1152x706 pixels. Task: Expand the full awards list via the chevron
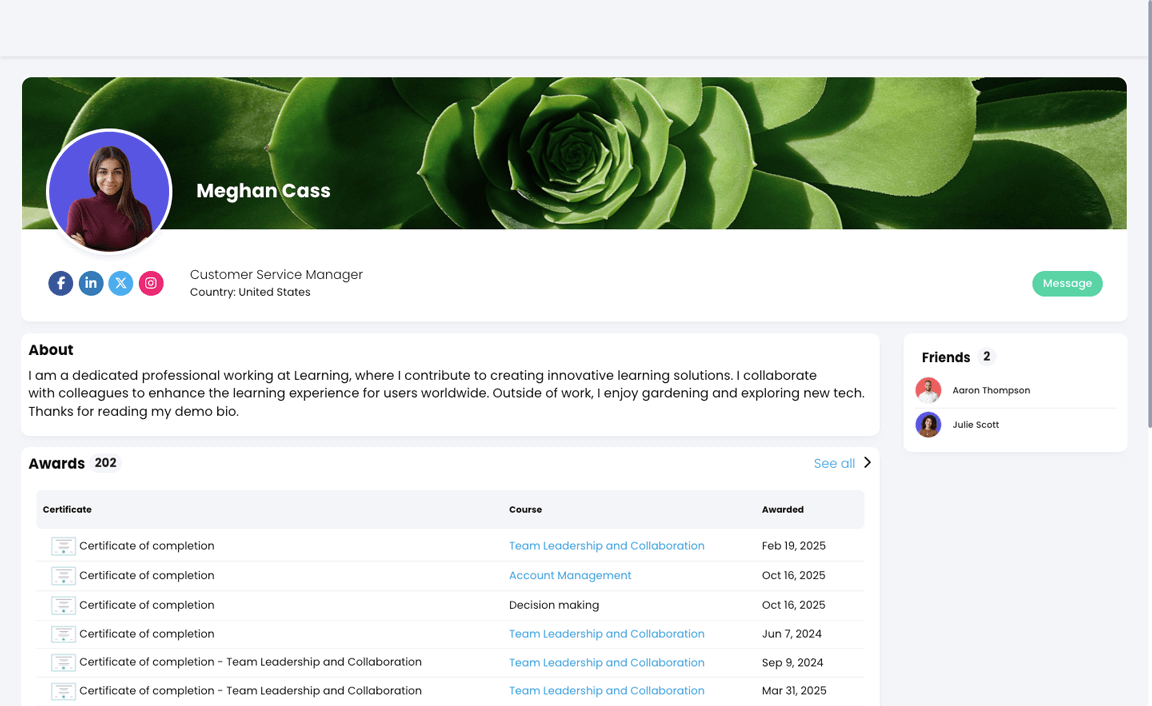coord(868,463)
